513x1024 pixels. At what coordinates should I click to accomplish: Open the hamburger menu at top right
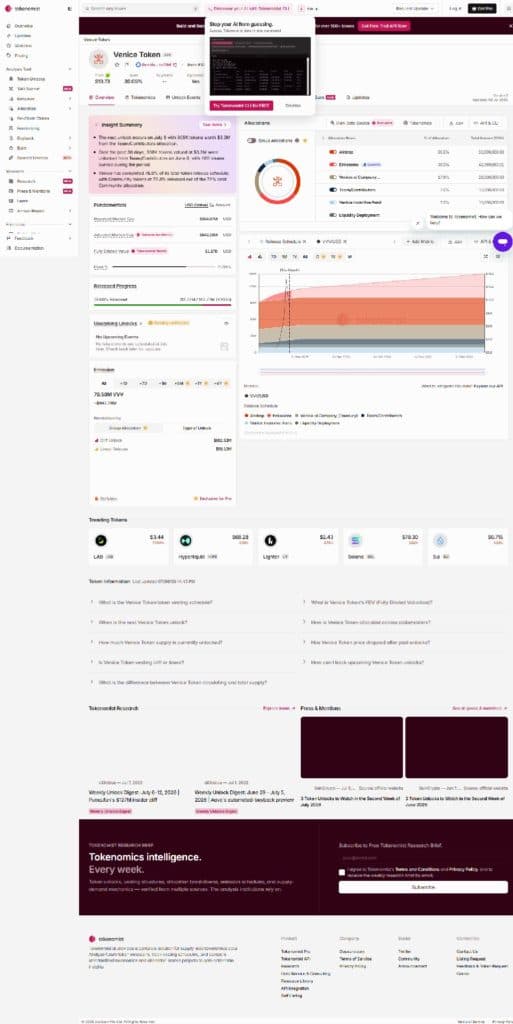pos(508,8)
